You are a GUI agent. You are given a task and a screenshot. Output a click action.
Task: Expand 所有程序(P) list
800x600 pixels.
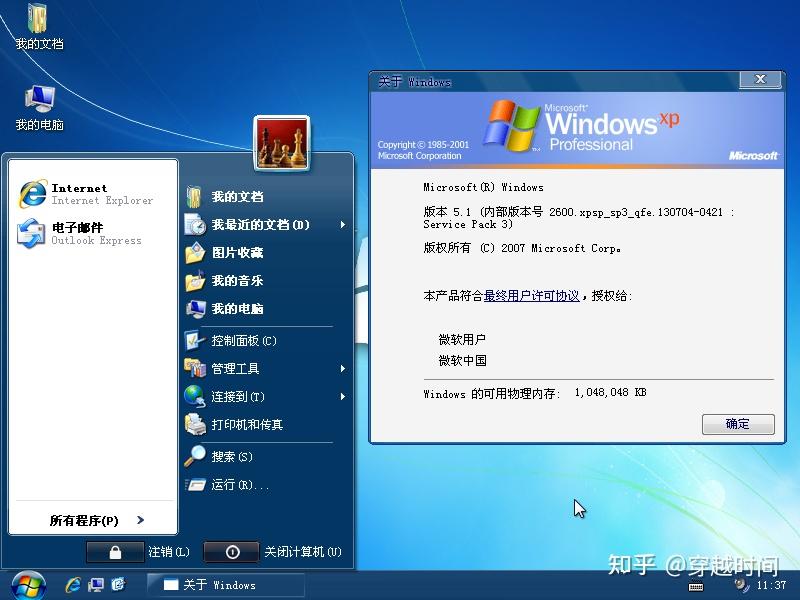click(97, 520)
